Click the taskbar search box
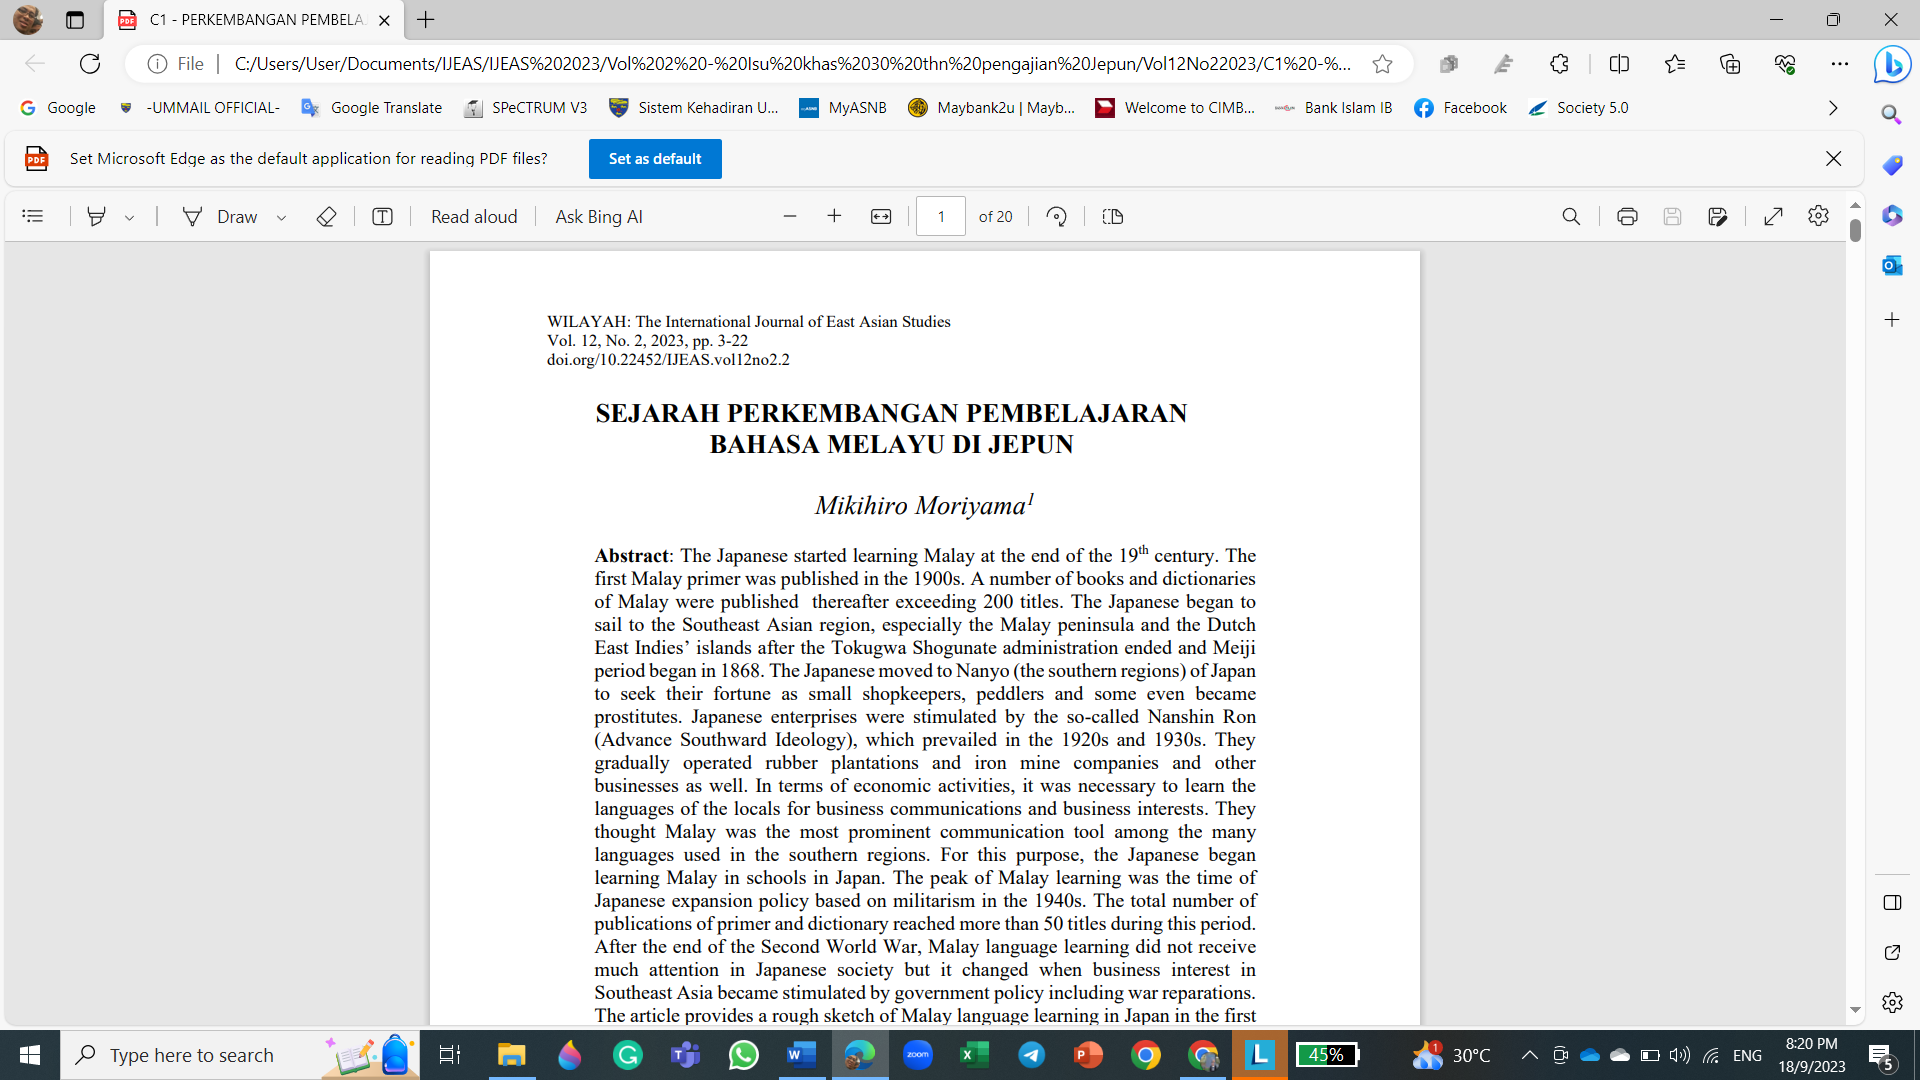Screen dimensions: 1920x1080 pyautogui.click(x=240, y=1055)
